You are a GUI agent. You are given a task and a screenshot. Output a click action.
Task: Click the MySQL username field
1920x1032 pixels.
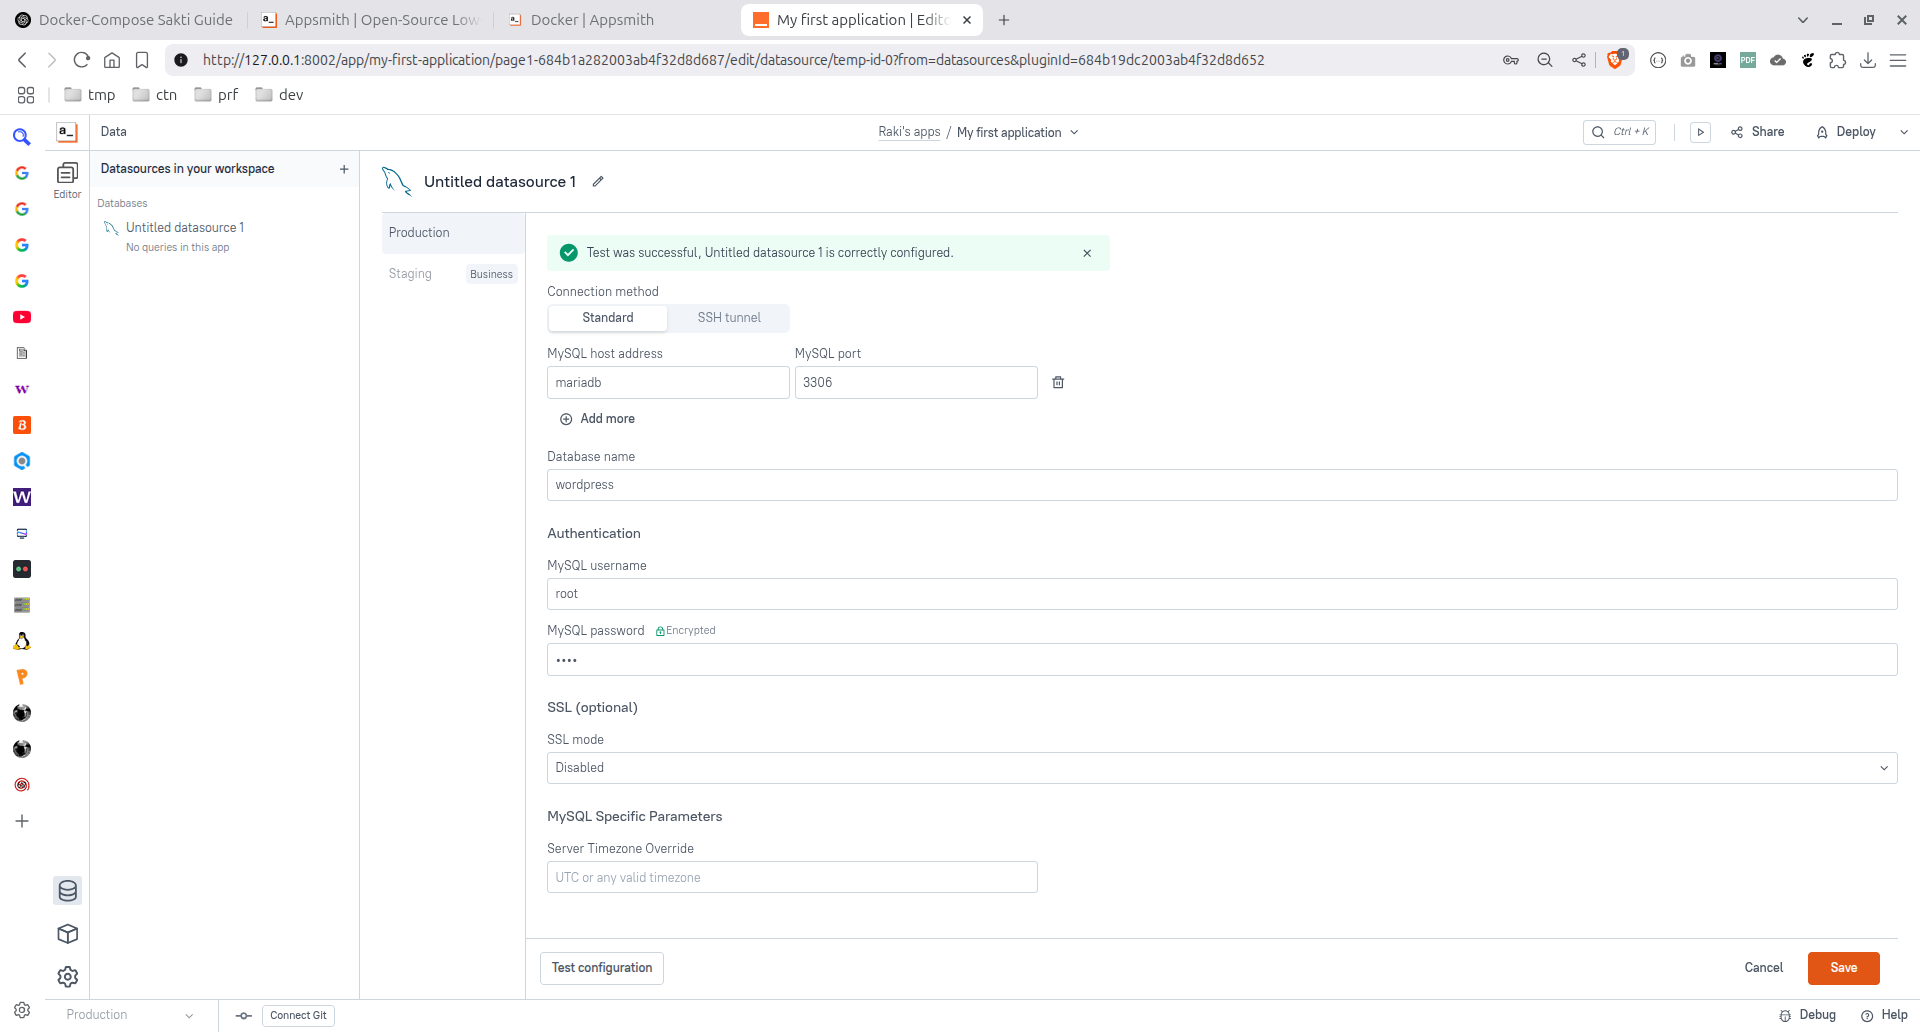1222,594
